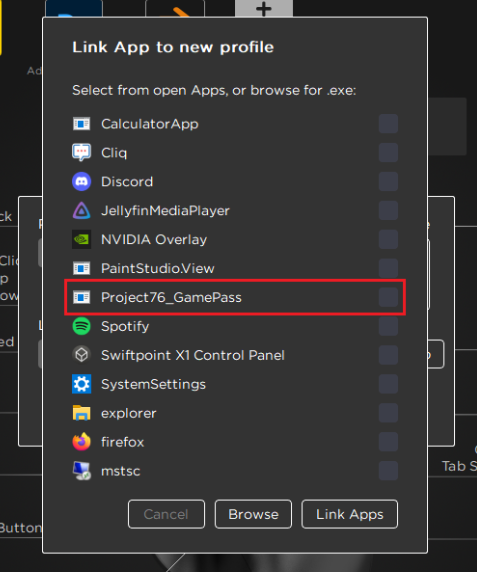
Task: Enable the Discord checkbox
Action: [388, 182]
